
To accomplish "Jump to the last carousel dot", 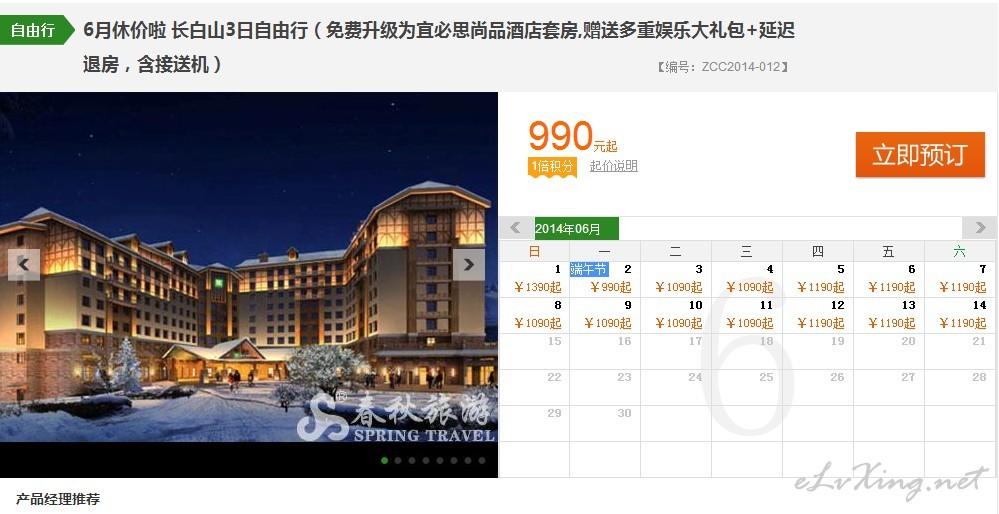I will click(x=482, y=460).
